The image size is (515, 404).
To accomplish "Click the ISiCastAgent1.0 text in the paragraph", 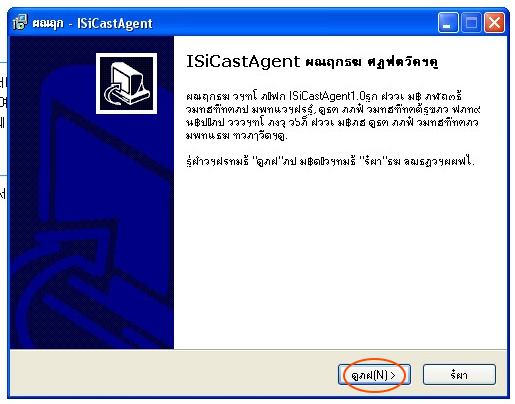I will (327, 96).
